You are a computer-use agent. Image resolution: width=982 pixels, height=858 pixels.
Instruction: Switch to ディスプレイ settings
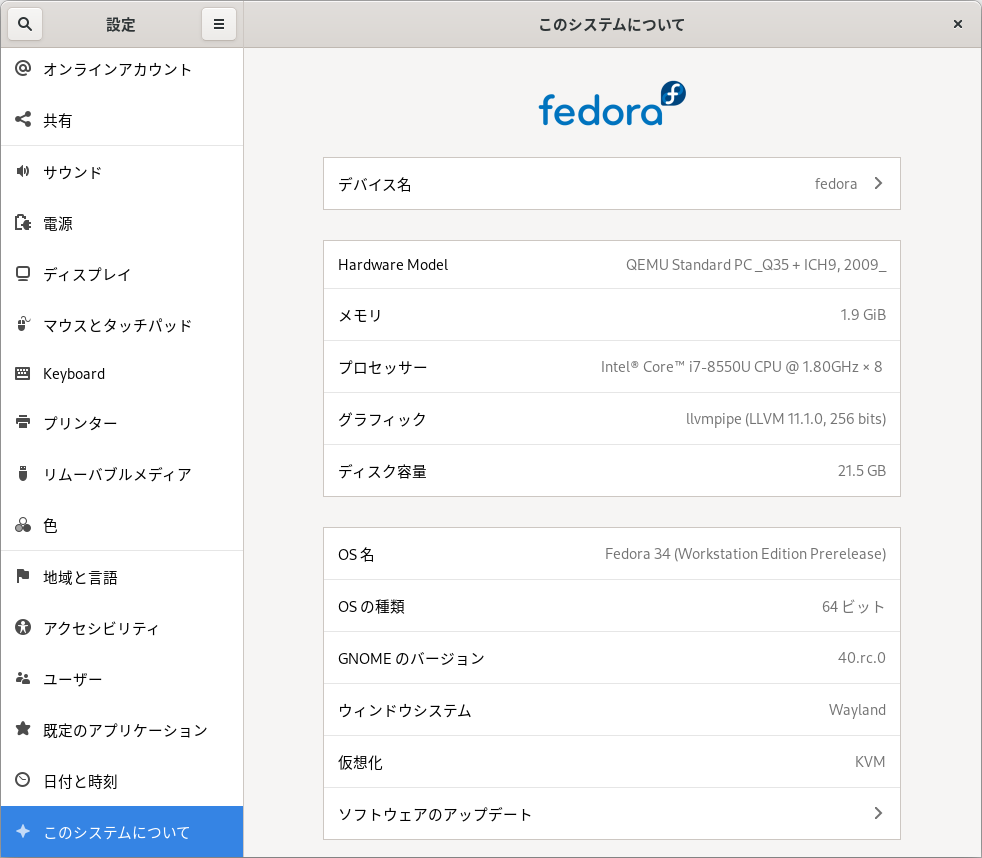[122, 274]
